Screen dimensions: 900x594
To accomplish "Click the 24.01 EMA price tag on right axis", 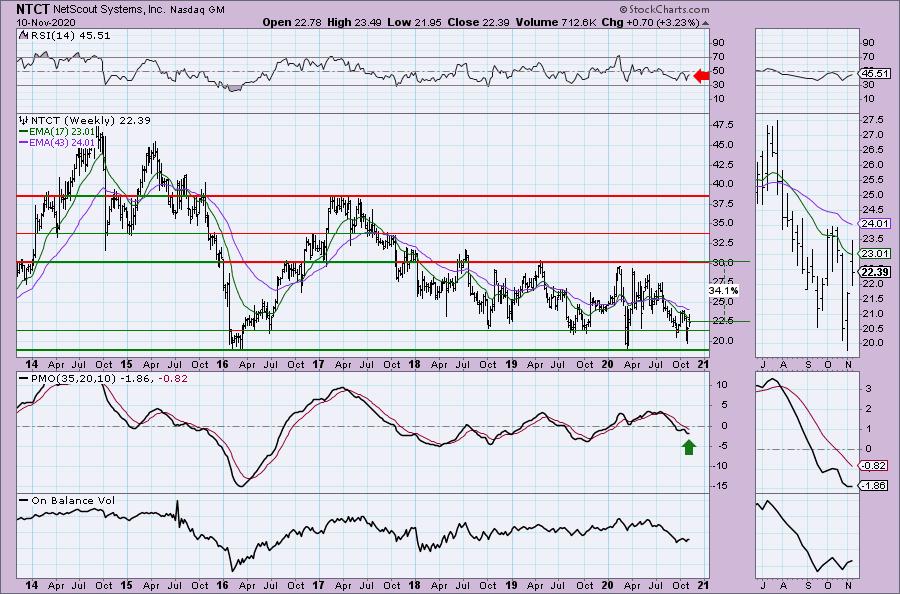I will (875, 224).
